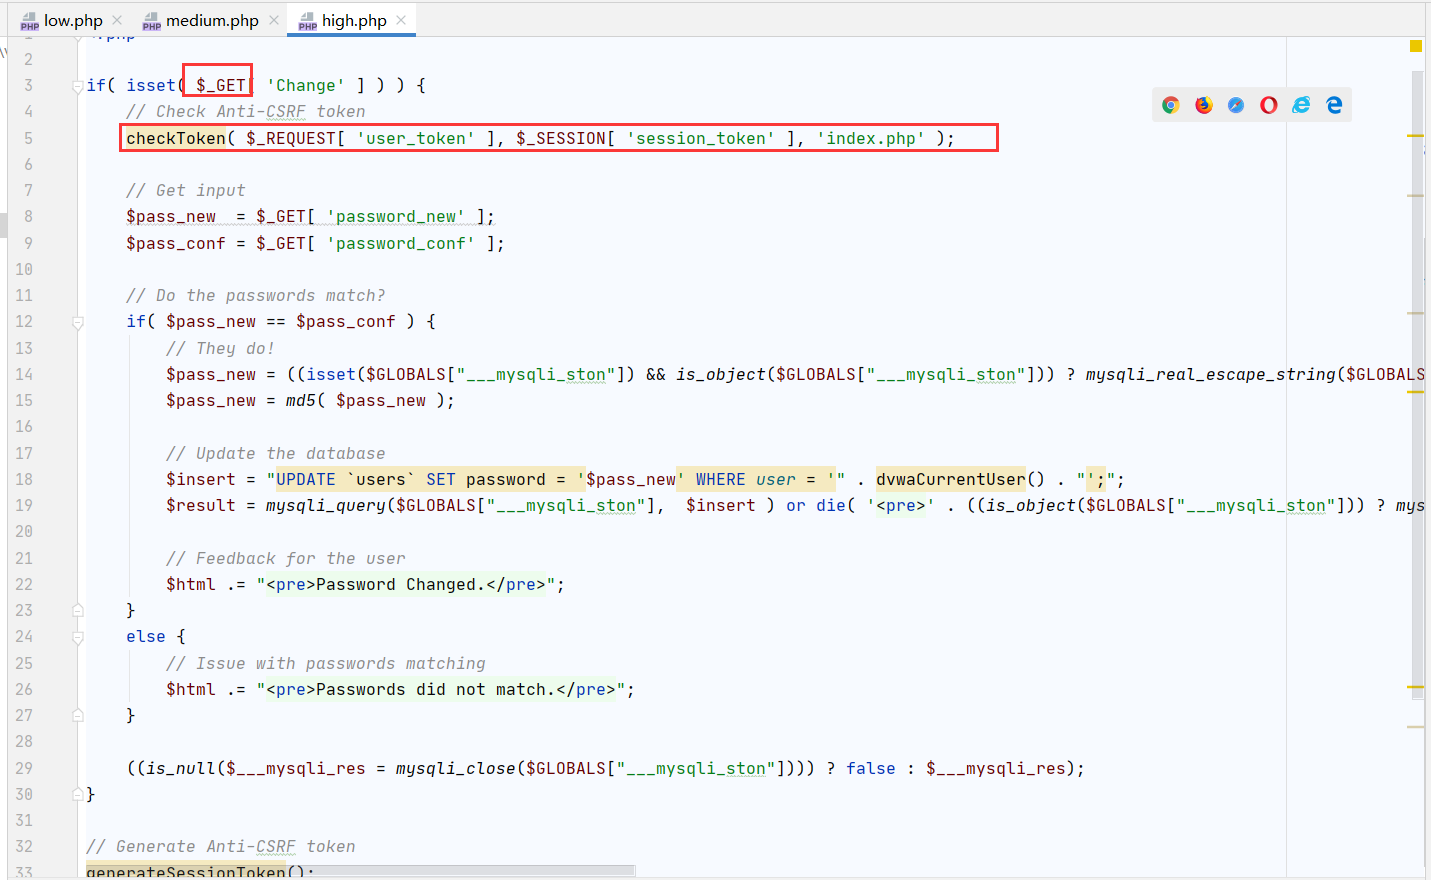Jump to warning stripe mark beside line 12

[1415, 314]
